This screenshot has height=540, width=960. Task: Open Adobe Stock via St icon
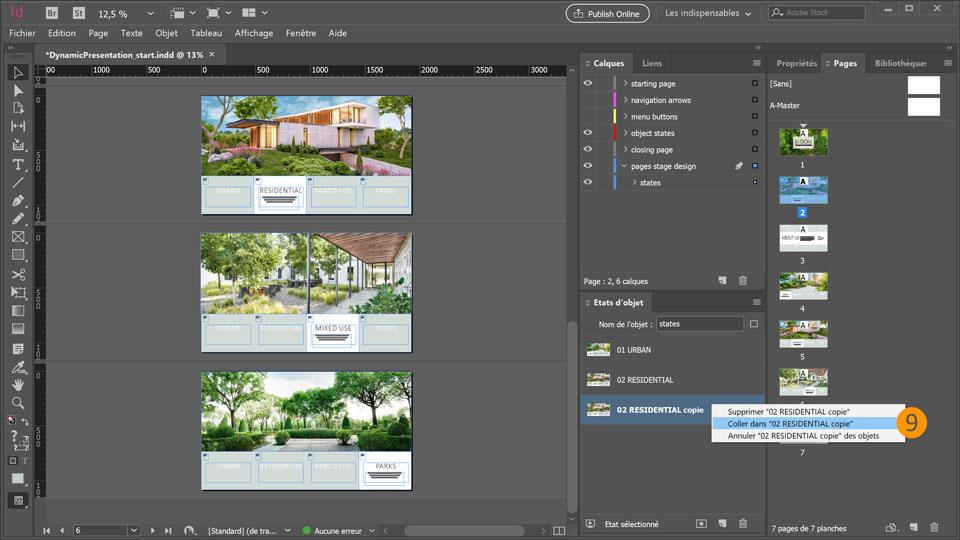click(78, 13)
